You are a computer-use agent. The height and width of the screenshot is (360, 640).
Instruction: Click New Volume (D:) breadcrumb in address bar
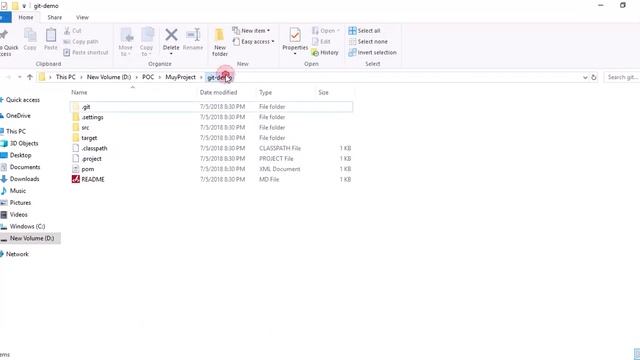point(109,77)
